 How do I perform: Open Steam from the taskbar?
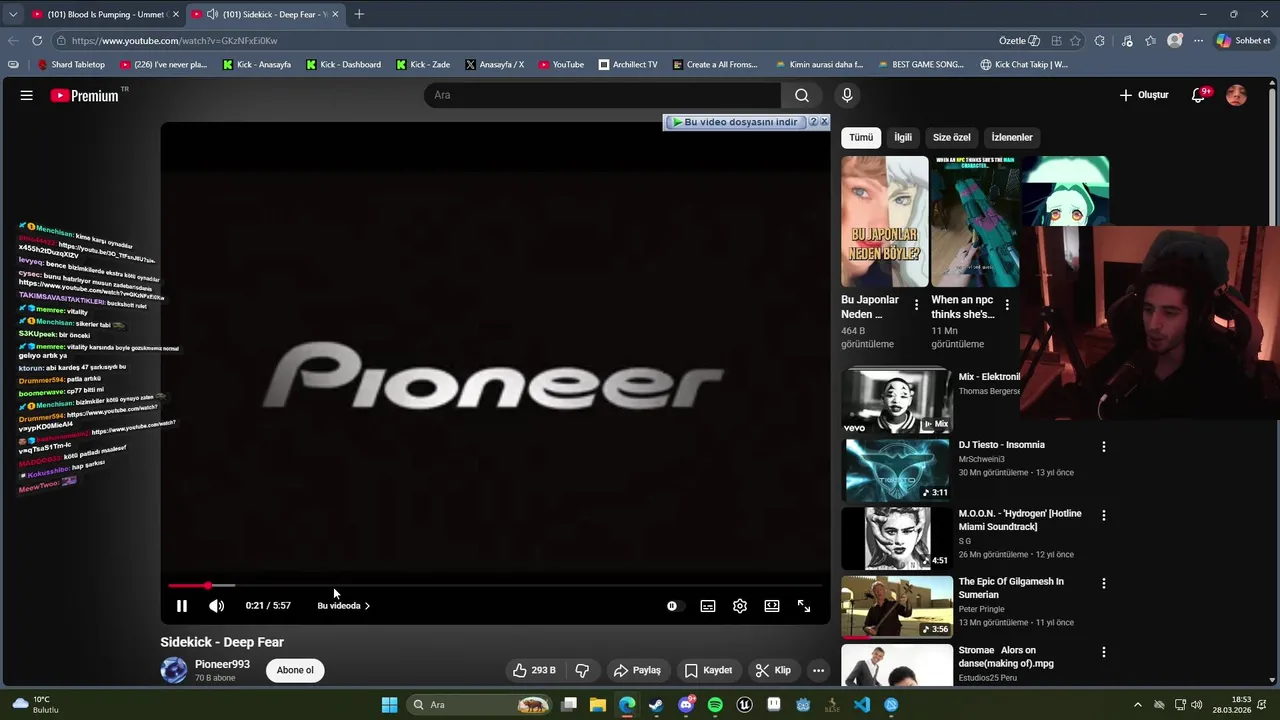click(x=656, y=705)
